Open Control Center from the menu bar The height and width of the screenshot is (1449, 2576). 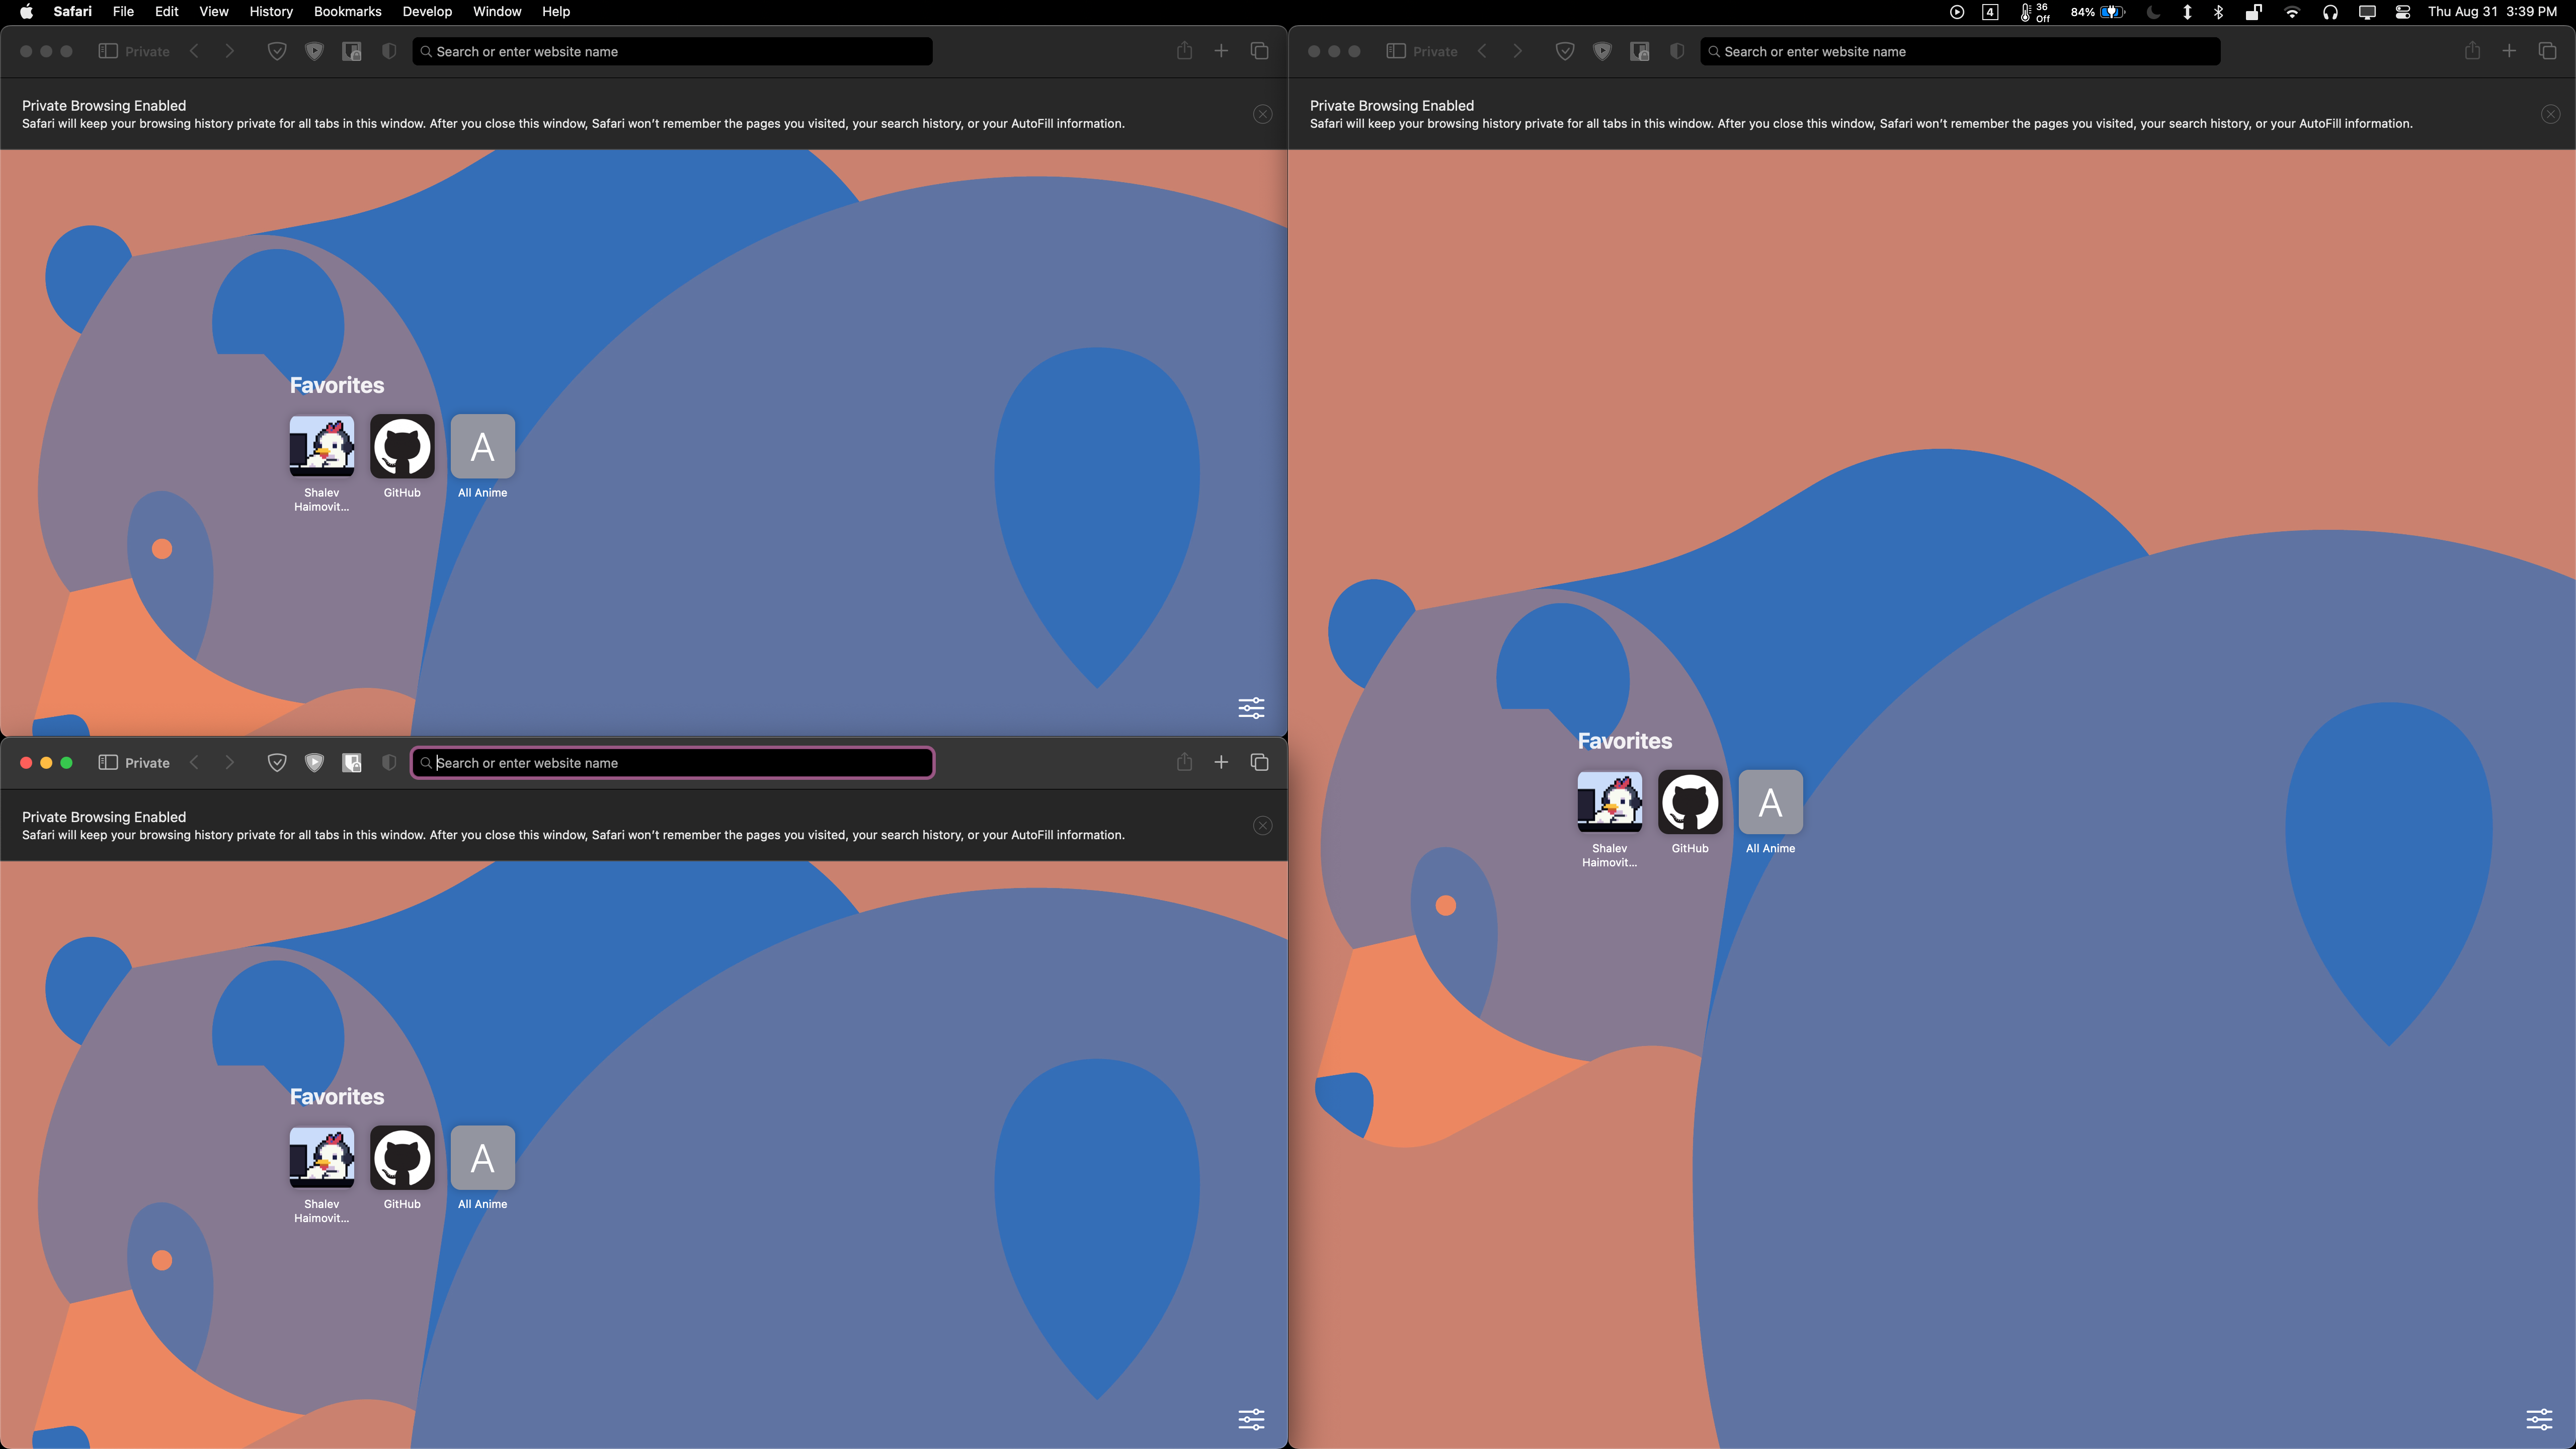pos(2402,12)
